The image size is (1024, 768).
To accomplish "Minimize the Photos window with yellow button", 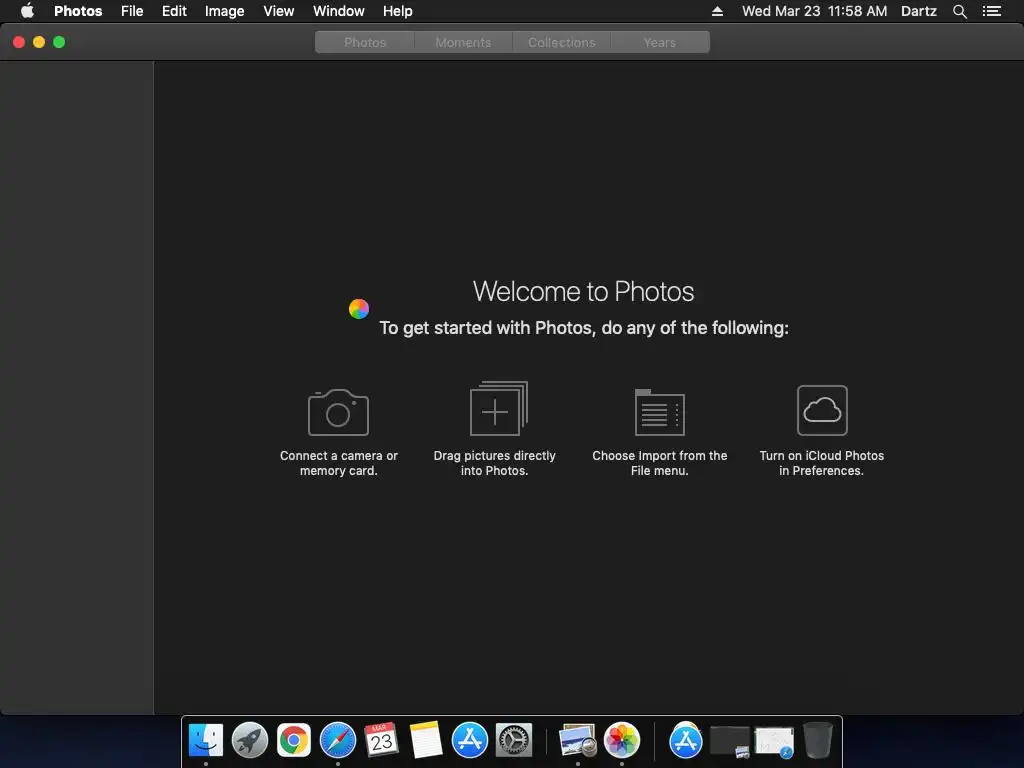I will coord(39,42).
